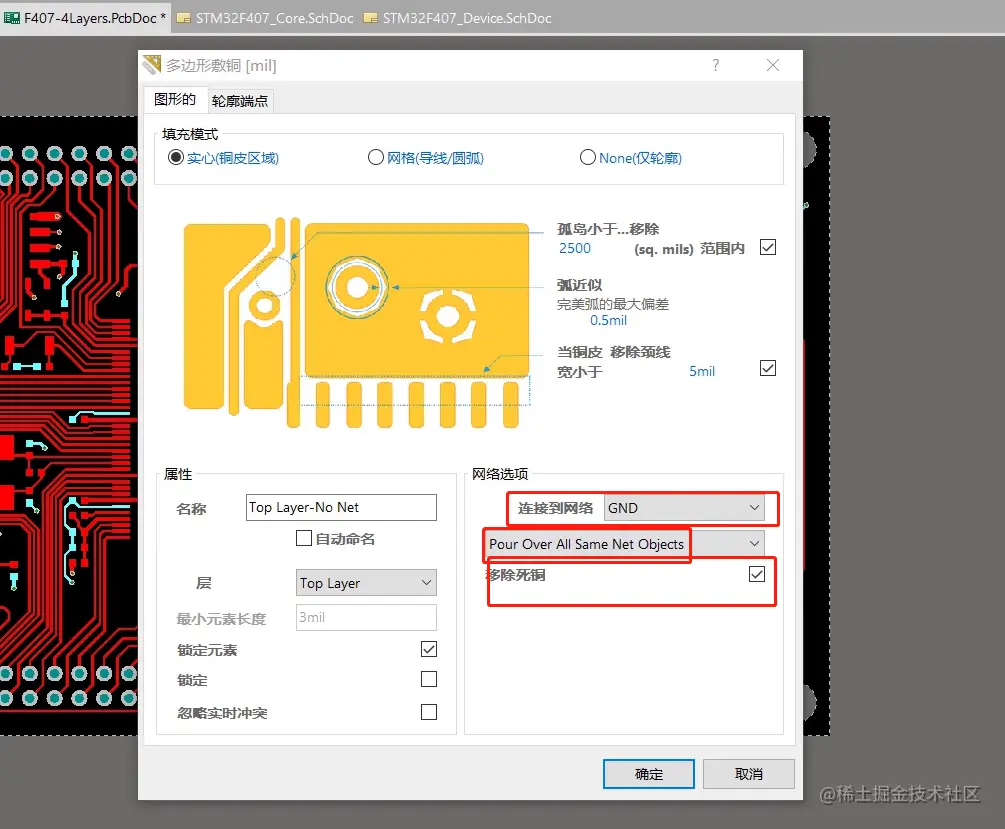The image size is (1005, 829).
Task: Enable the 忽略实时冲突 ignore online violations checkbox
Action: pyautogui.click(x=429, y=712)
